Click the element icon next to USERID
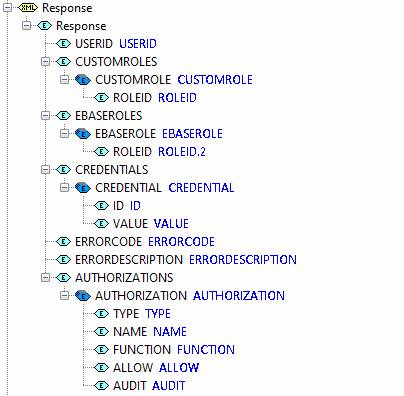 [x=63, y=43]
